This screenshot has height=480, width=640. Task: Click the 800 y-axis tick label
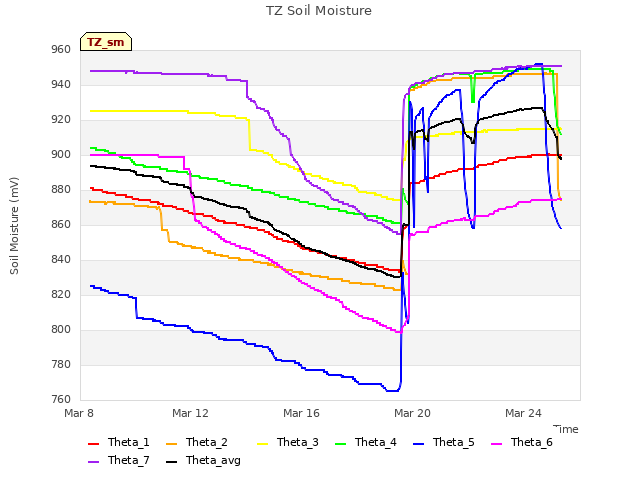[61, 330]
